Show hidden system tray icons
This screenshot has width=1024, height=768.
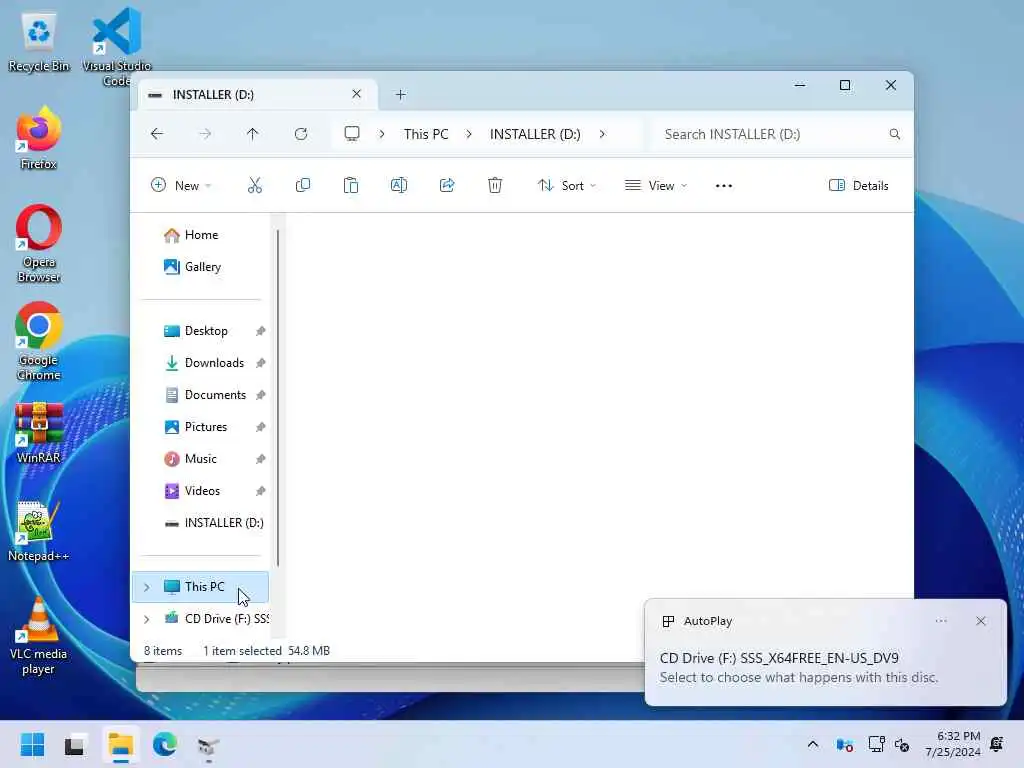(813, 744)
